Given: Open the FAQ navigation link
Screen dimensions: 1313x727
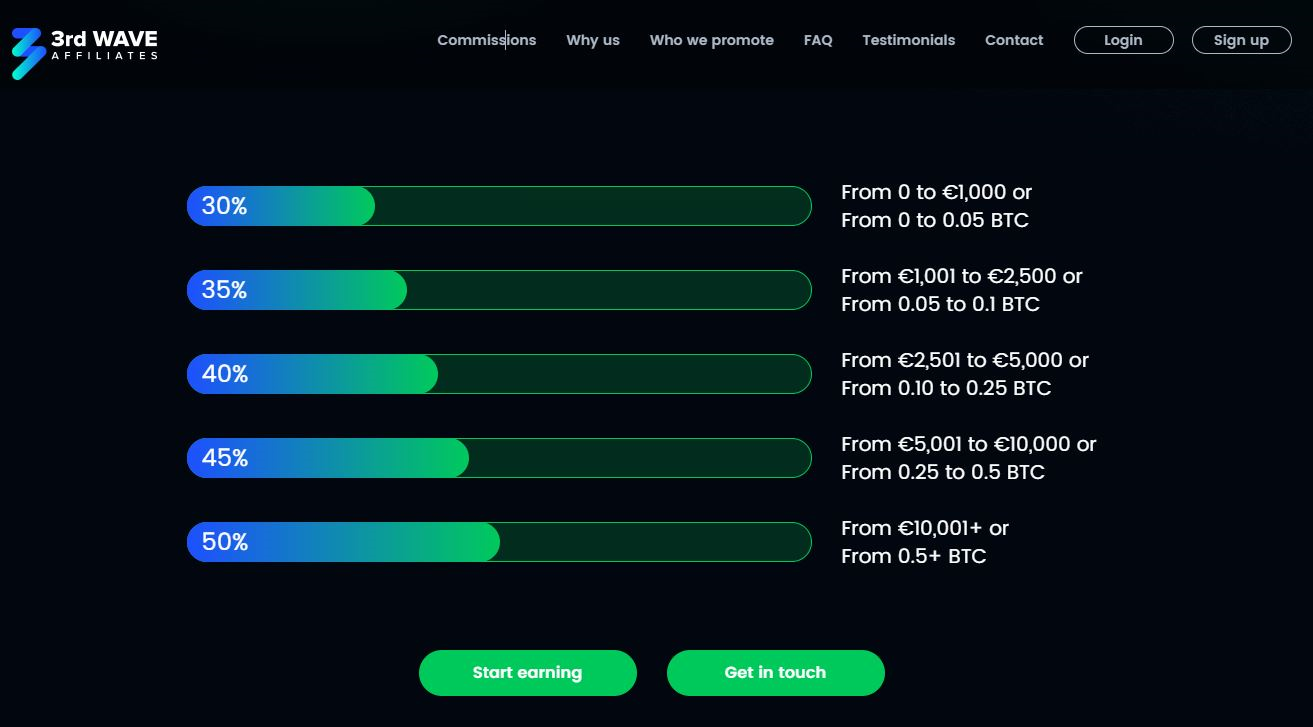Looking at the screenshot, I should [x=818, y=40].
